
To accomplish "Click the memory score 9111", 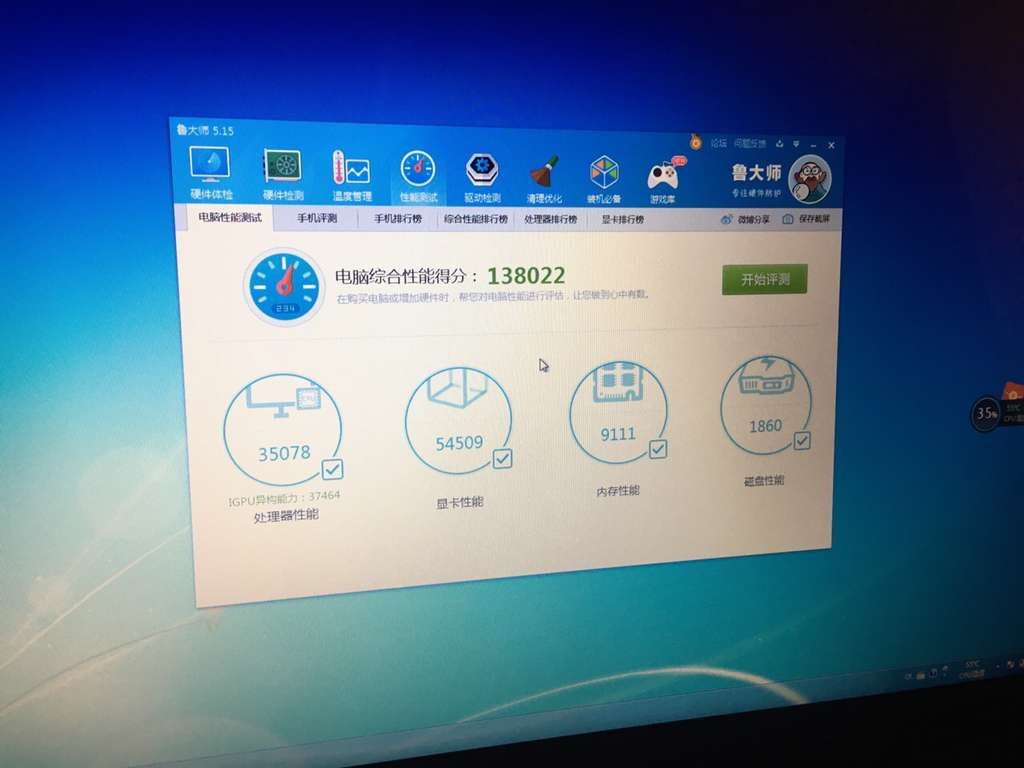I will pyautogui.click(x=618, y=434).
